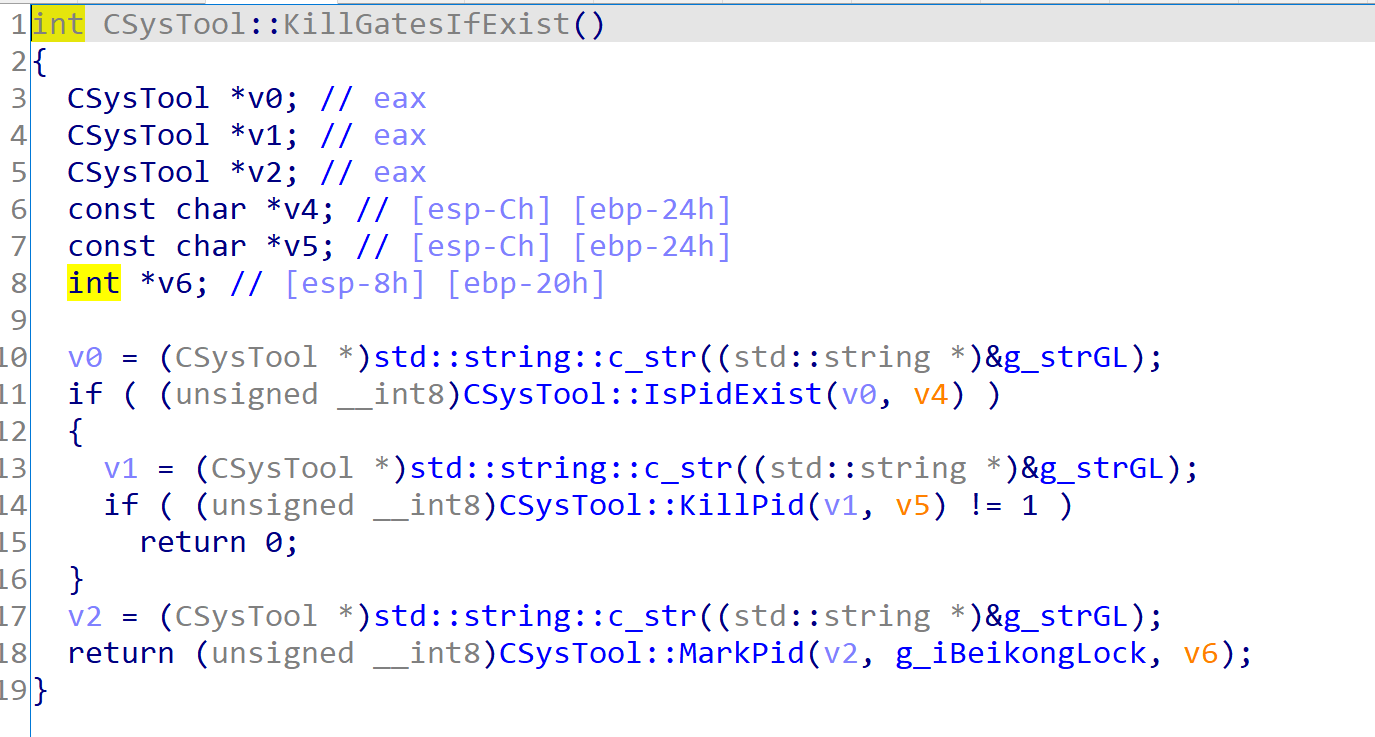This screenshot has width=1375, height=737.
Task: Open the CSysTool::IsPidExist call
Action: coord(643,394)
